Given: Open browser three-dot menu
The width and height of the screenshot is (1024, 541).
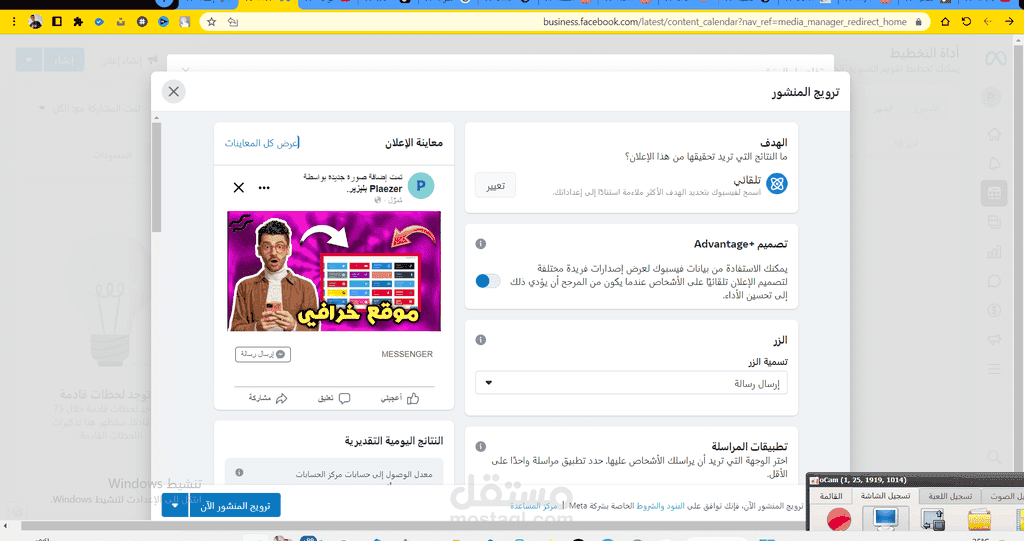Looking at the screenshot, I should click(14, 22).
